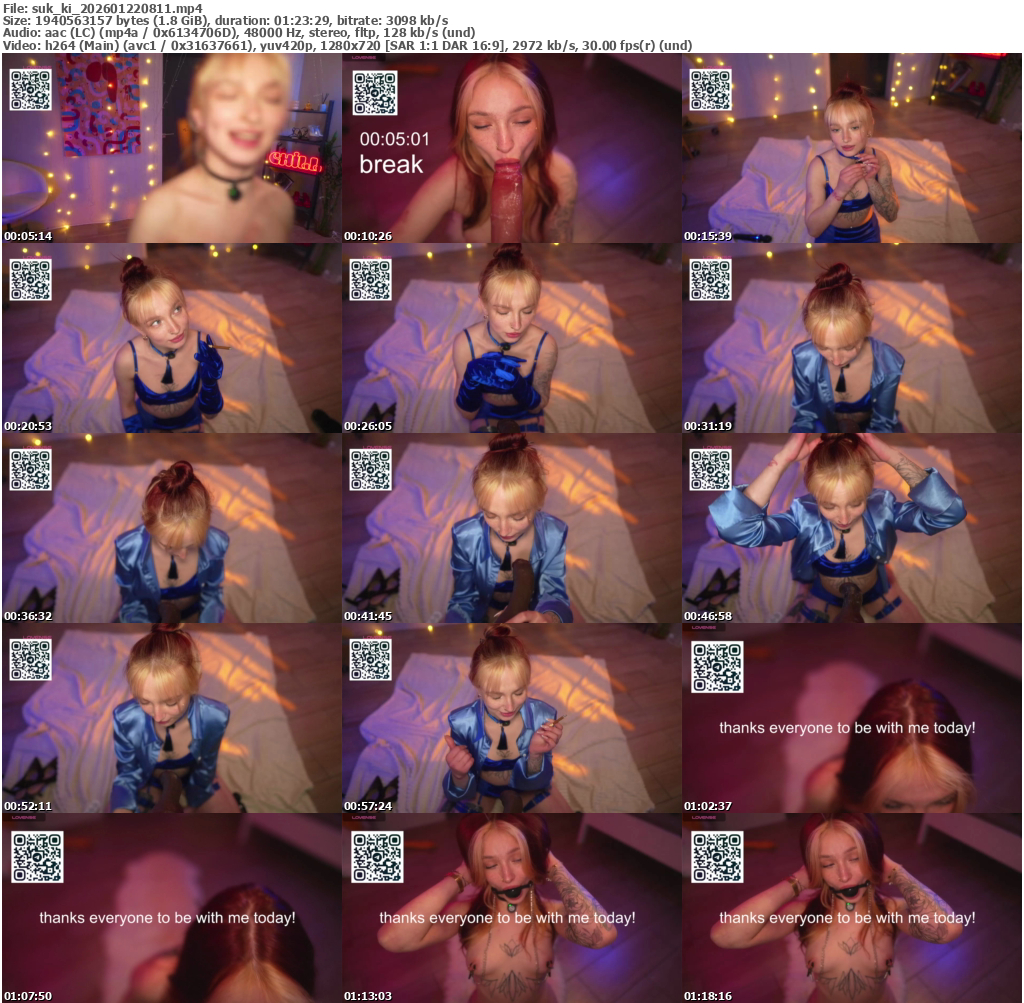The width and height of the screenshot is (1024, 1003).
Task: Click the QR code in the 00:26:05 frame
Action: click(370, 279)
